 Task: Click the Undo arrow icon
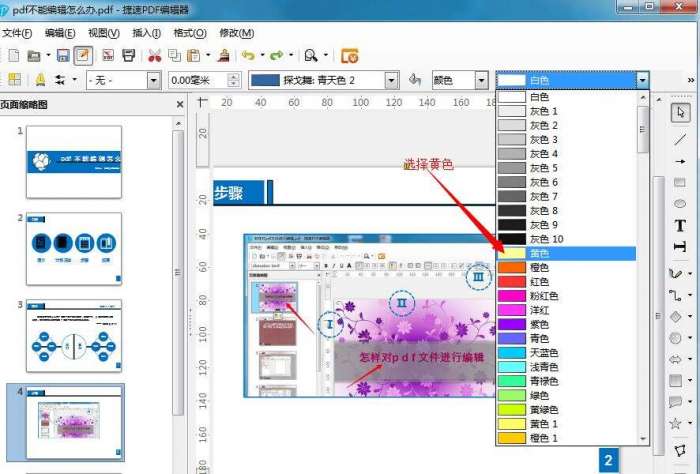coord(248,55)
